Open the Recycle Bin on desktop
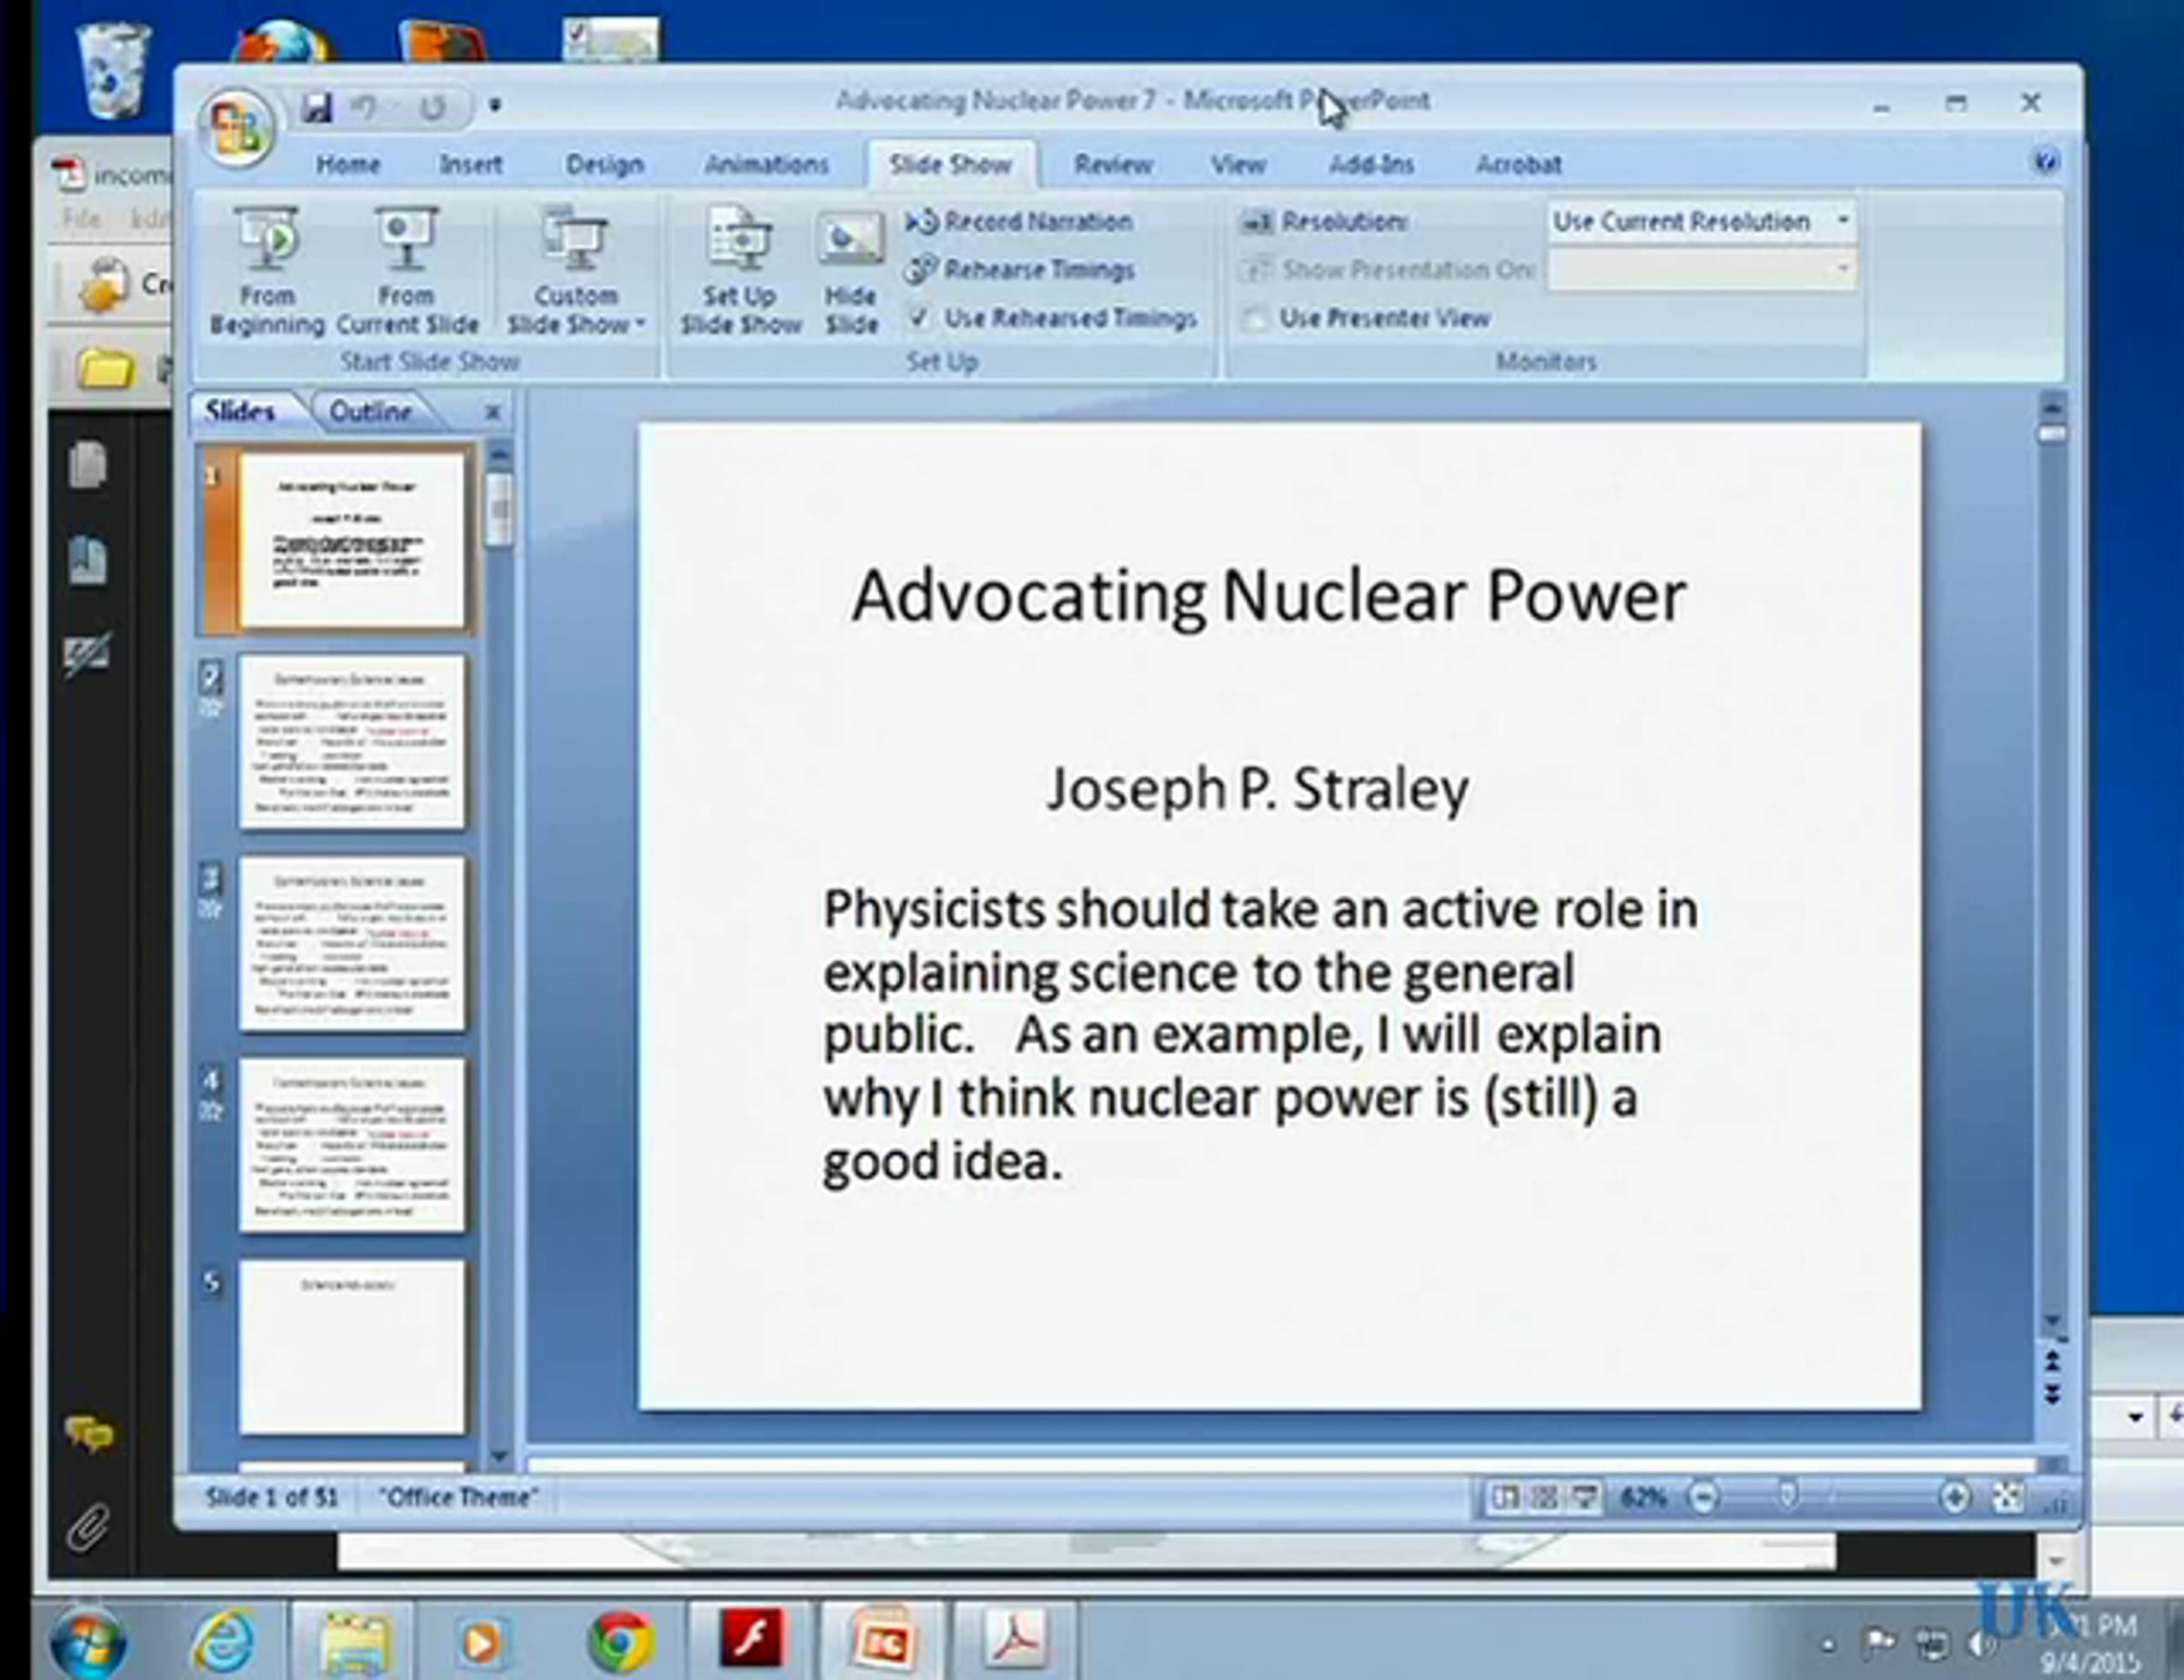The image size is (2184, 1680). tap(113, 71)
